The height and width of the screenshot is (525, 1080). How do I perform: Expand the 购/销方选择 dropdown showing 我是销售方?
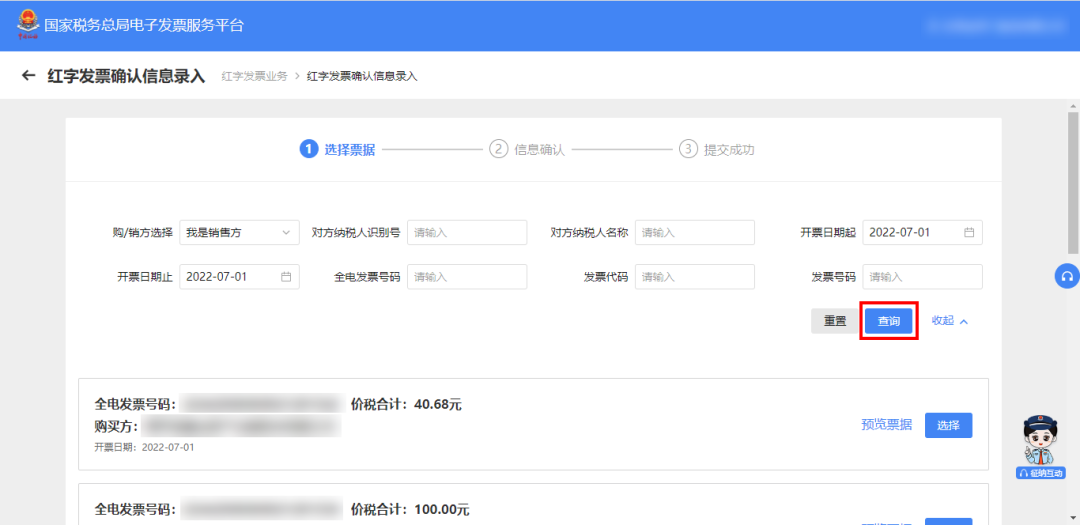tap(239, 233)
